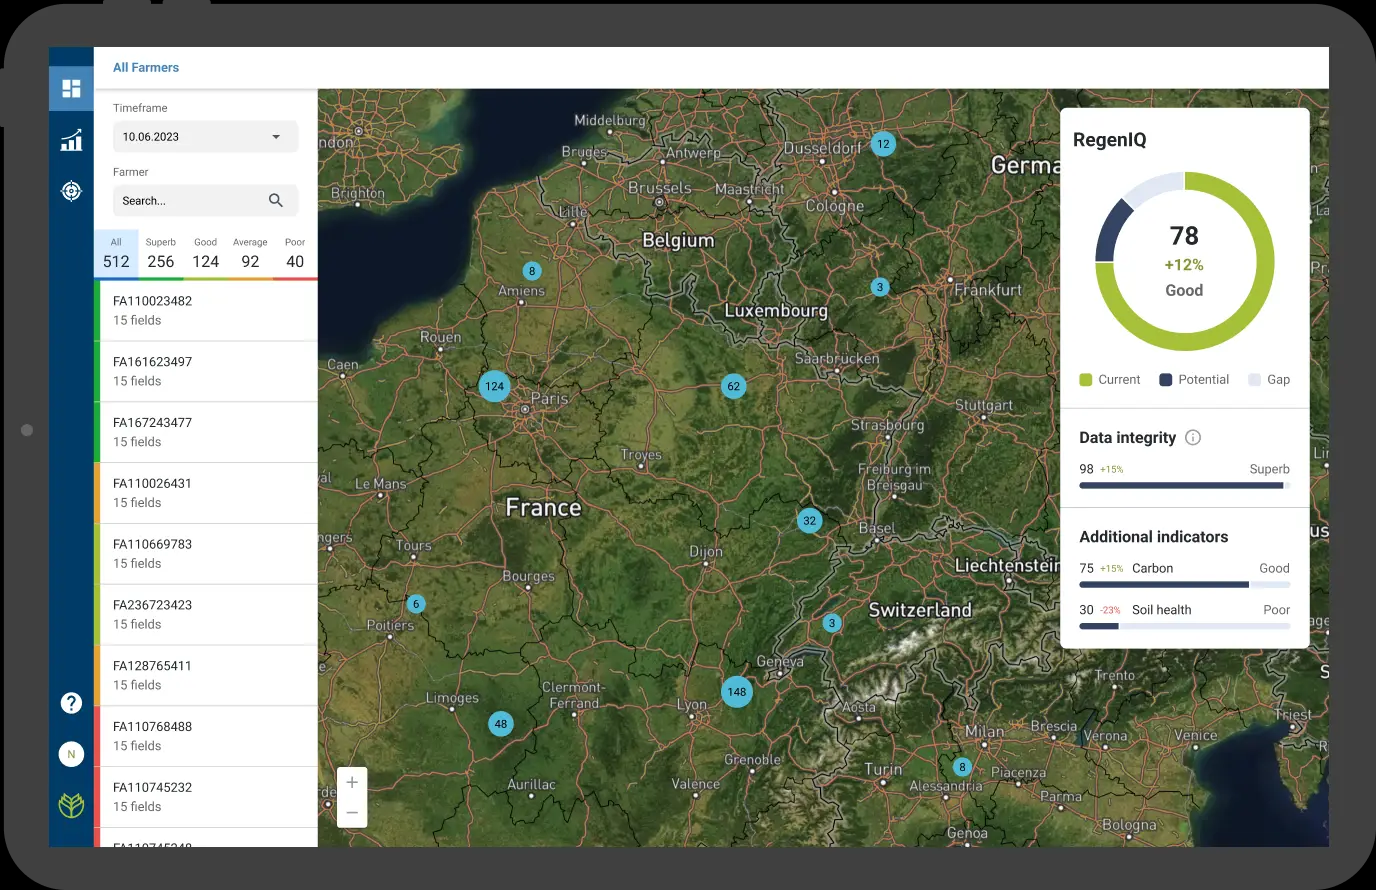Click the Additional indicators heading
Viewport: 1376px width, 890px height.
pos(1154,537)
